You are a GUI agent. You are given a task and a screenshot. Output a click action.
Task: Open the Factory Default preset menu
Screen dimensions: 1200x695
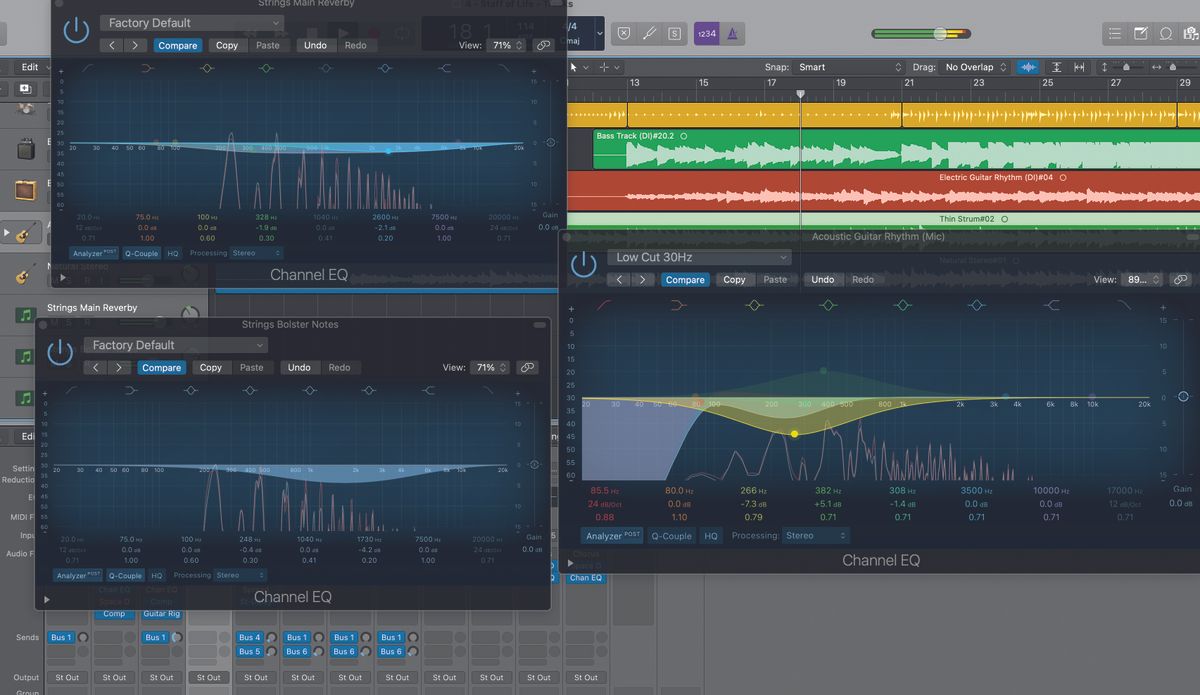[190, 22]
